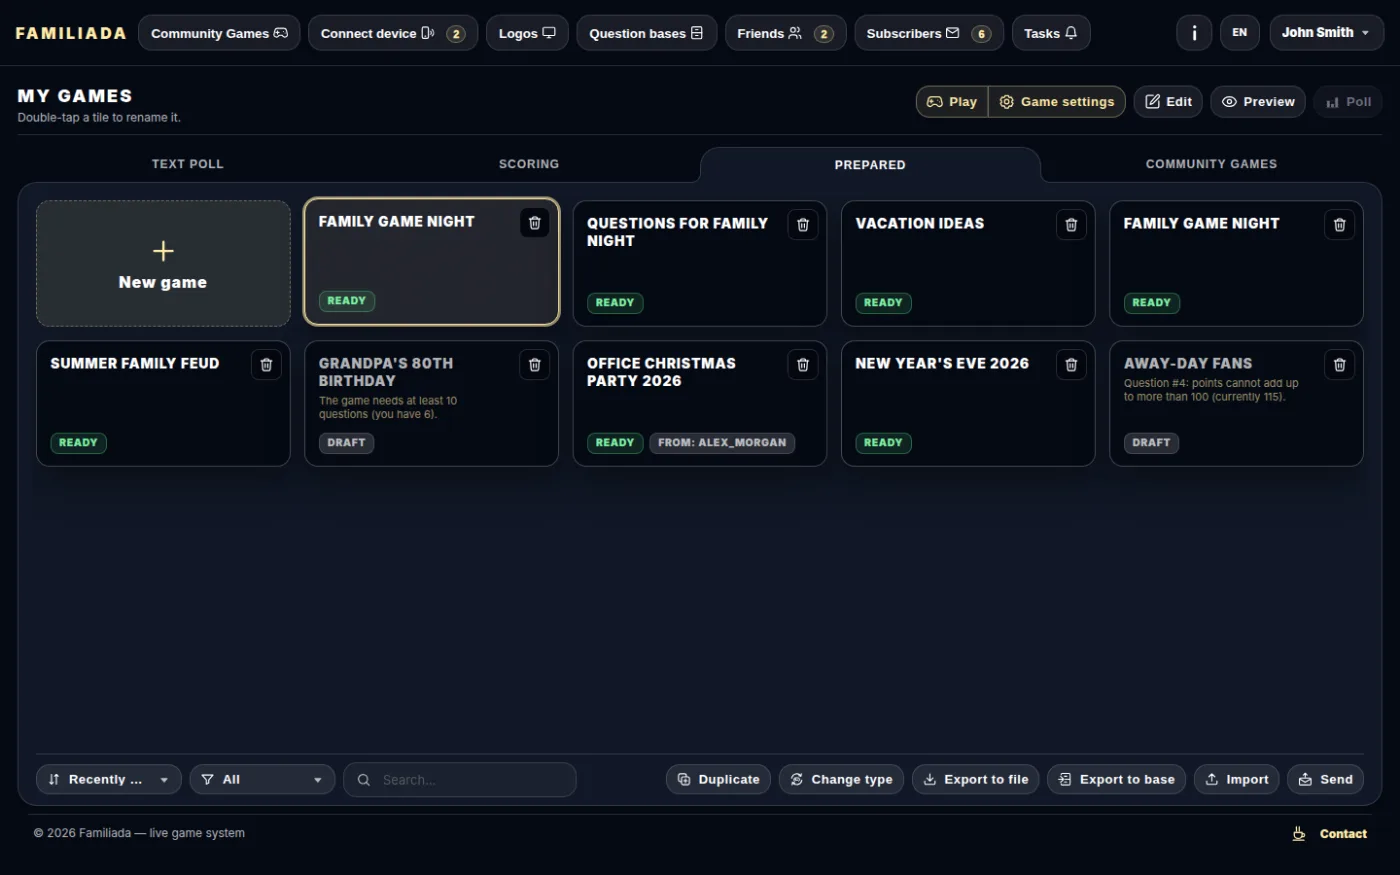Remove Office Christmas Party 2026 game
This screenshot has height=875, width=1400.
[x=803, y=365]
